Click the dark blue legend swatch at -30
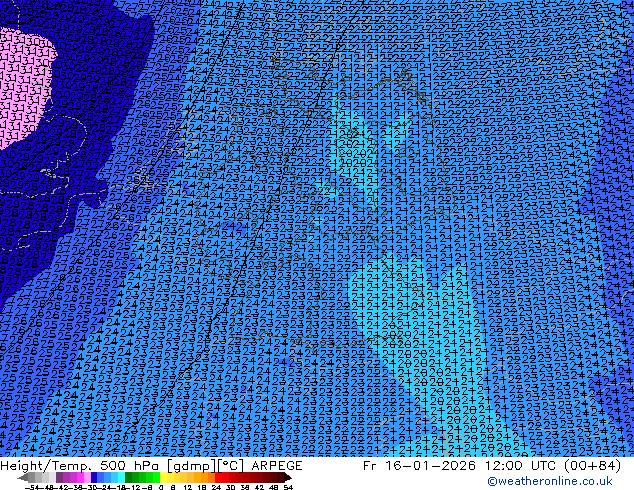 (94, 477)
